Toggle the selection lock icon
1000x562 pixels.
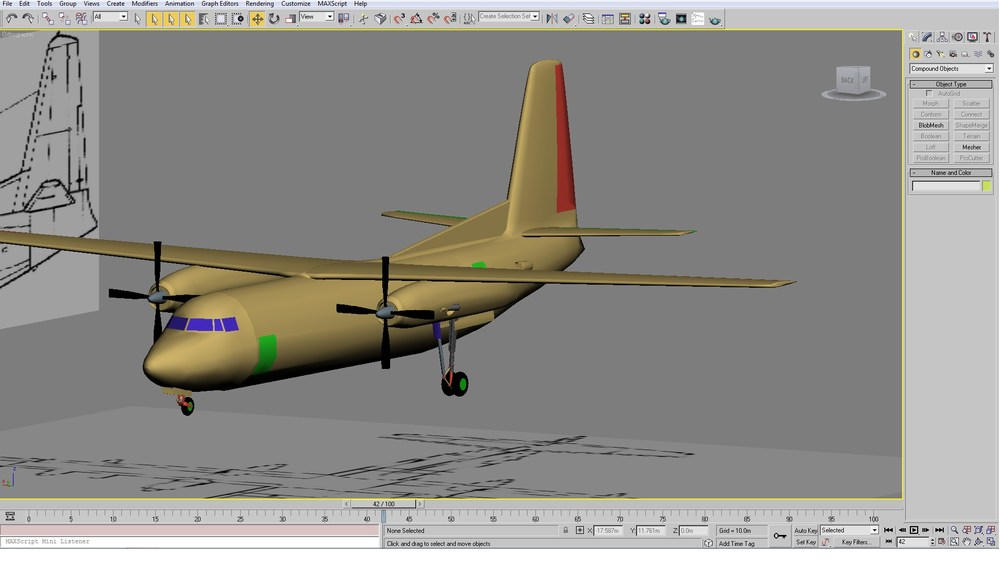[565, 530]
